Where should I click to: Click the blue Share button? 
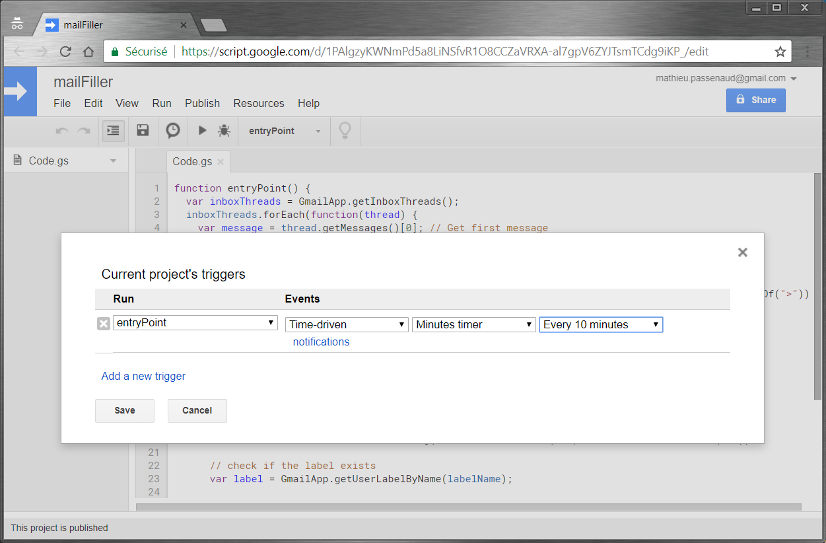tap(755, 100)
